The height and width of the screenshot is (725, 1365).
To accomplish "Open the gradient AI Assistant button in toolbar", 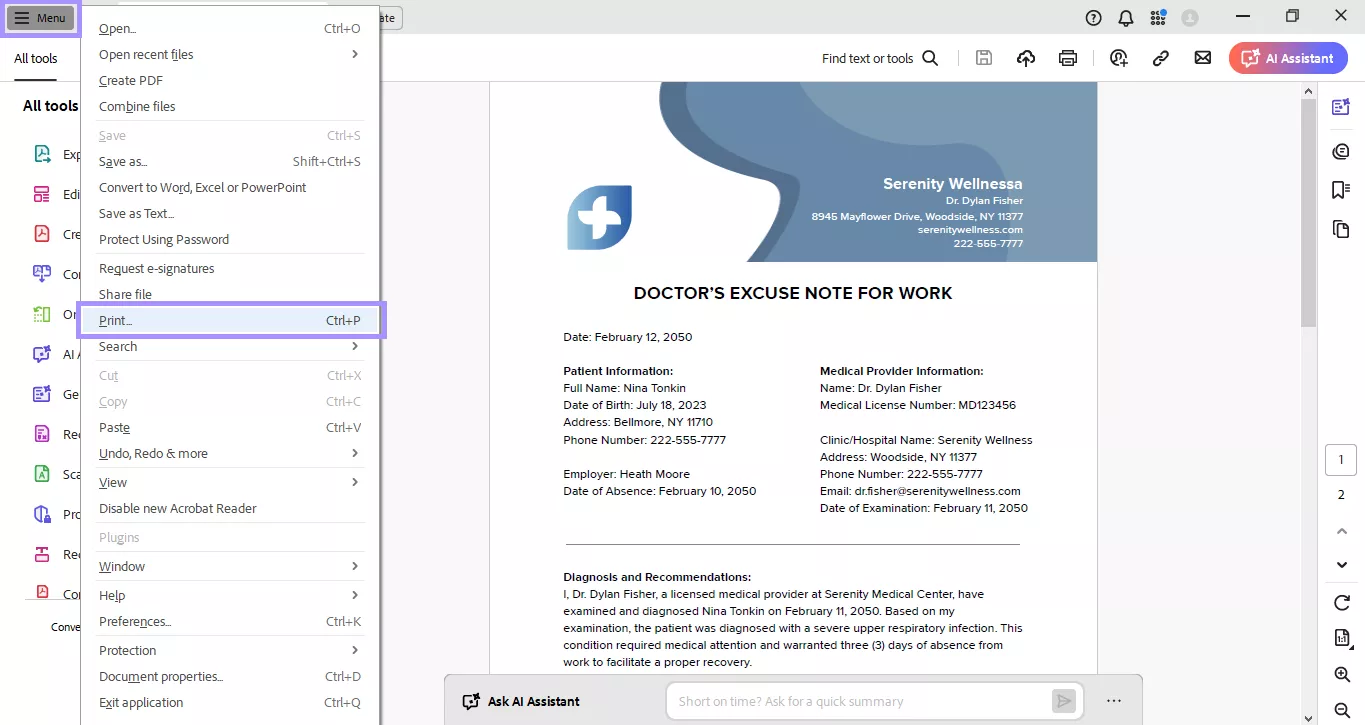I will (x=1288, y=58).
